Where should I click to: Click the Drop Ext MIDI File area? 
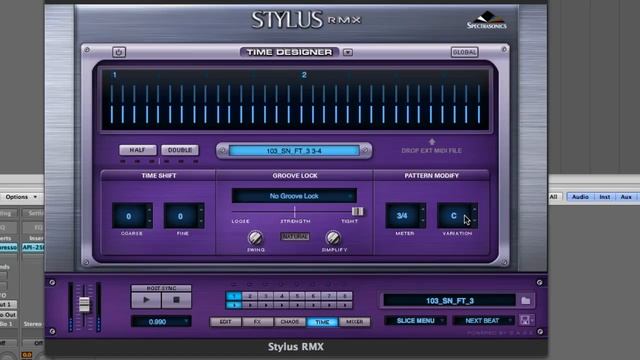tap(431, 147)
